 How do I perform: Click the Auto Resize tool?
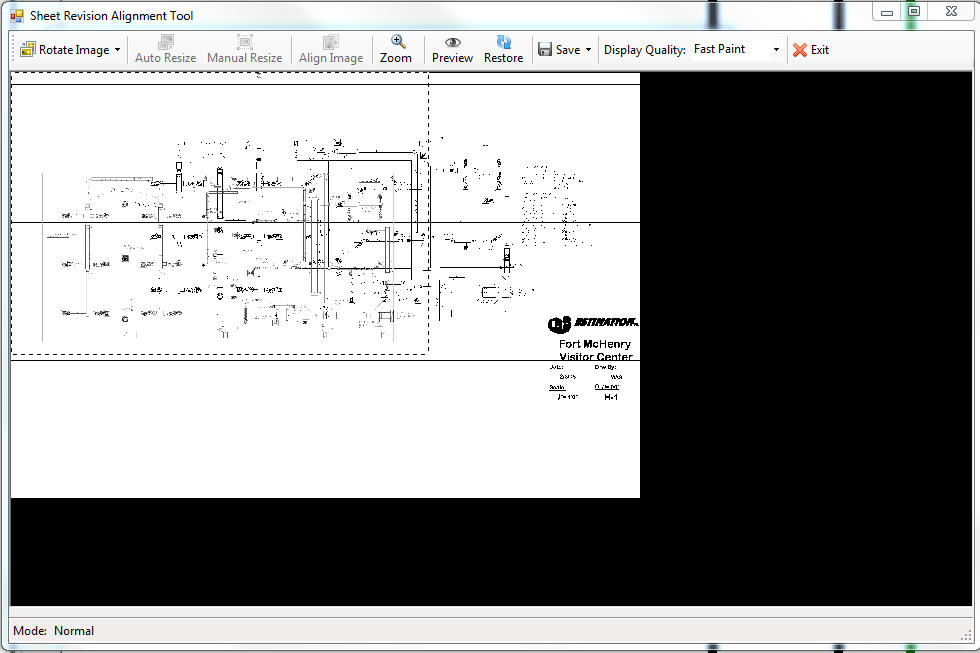click(x=166, y=49)
